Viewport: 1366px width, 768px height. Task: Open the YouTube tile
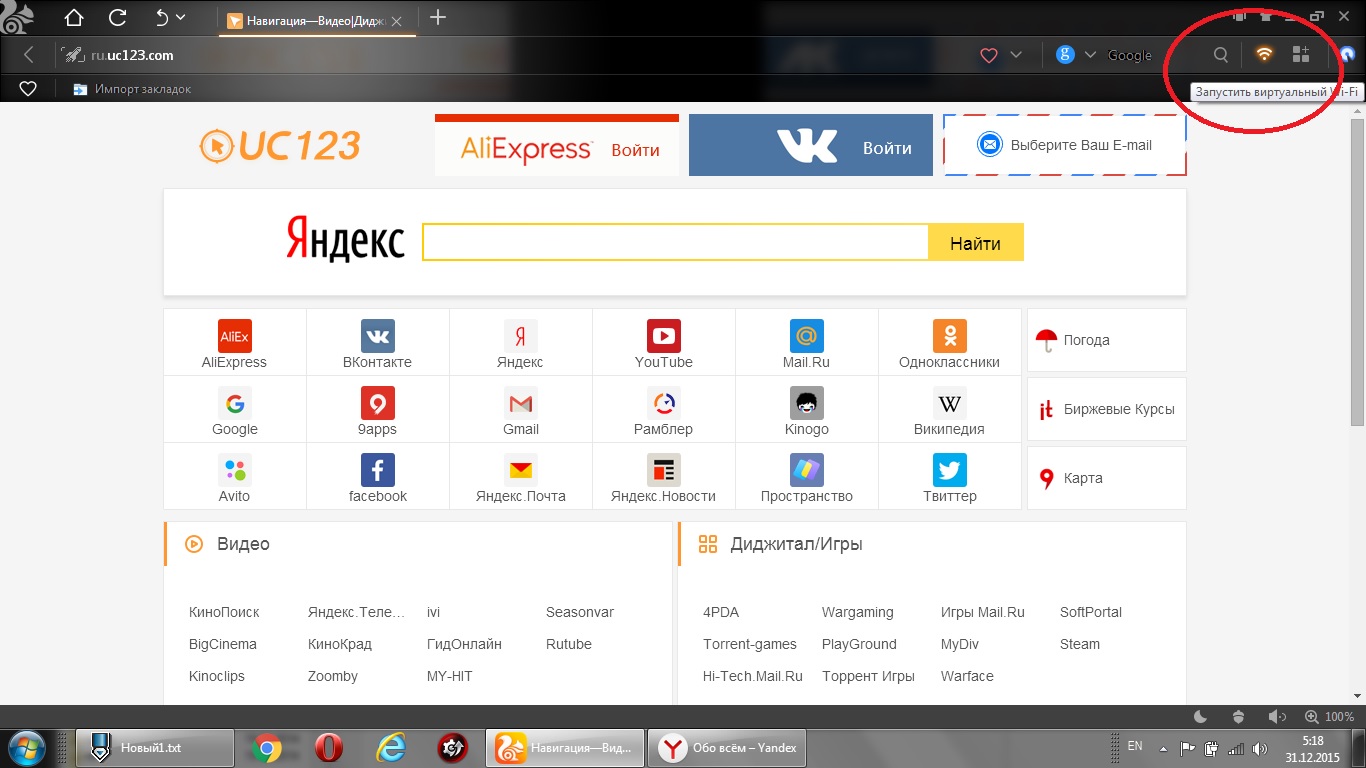[x=663, y=343]
